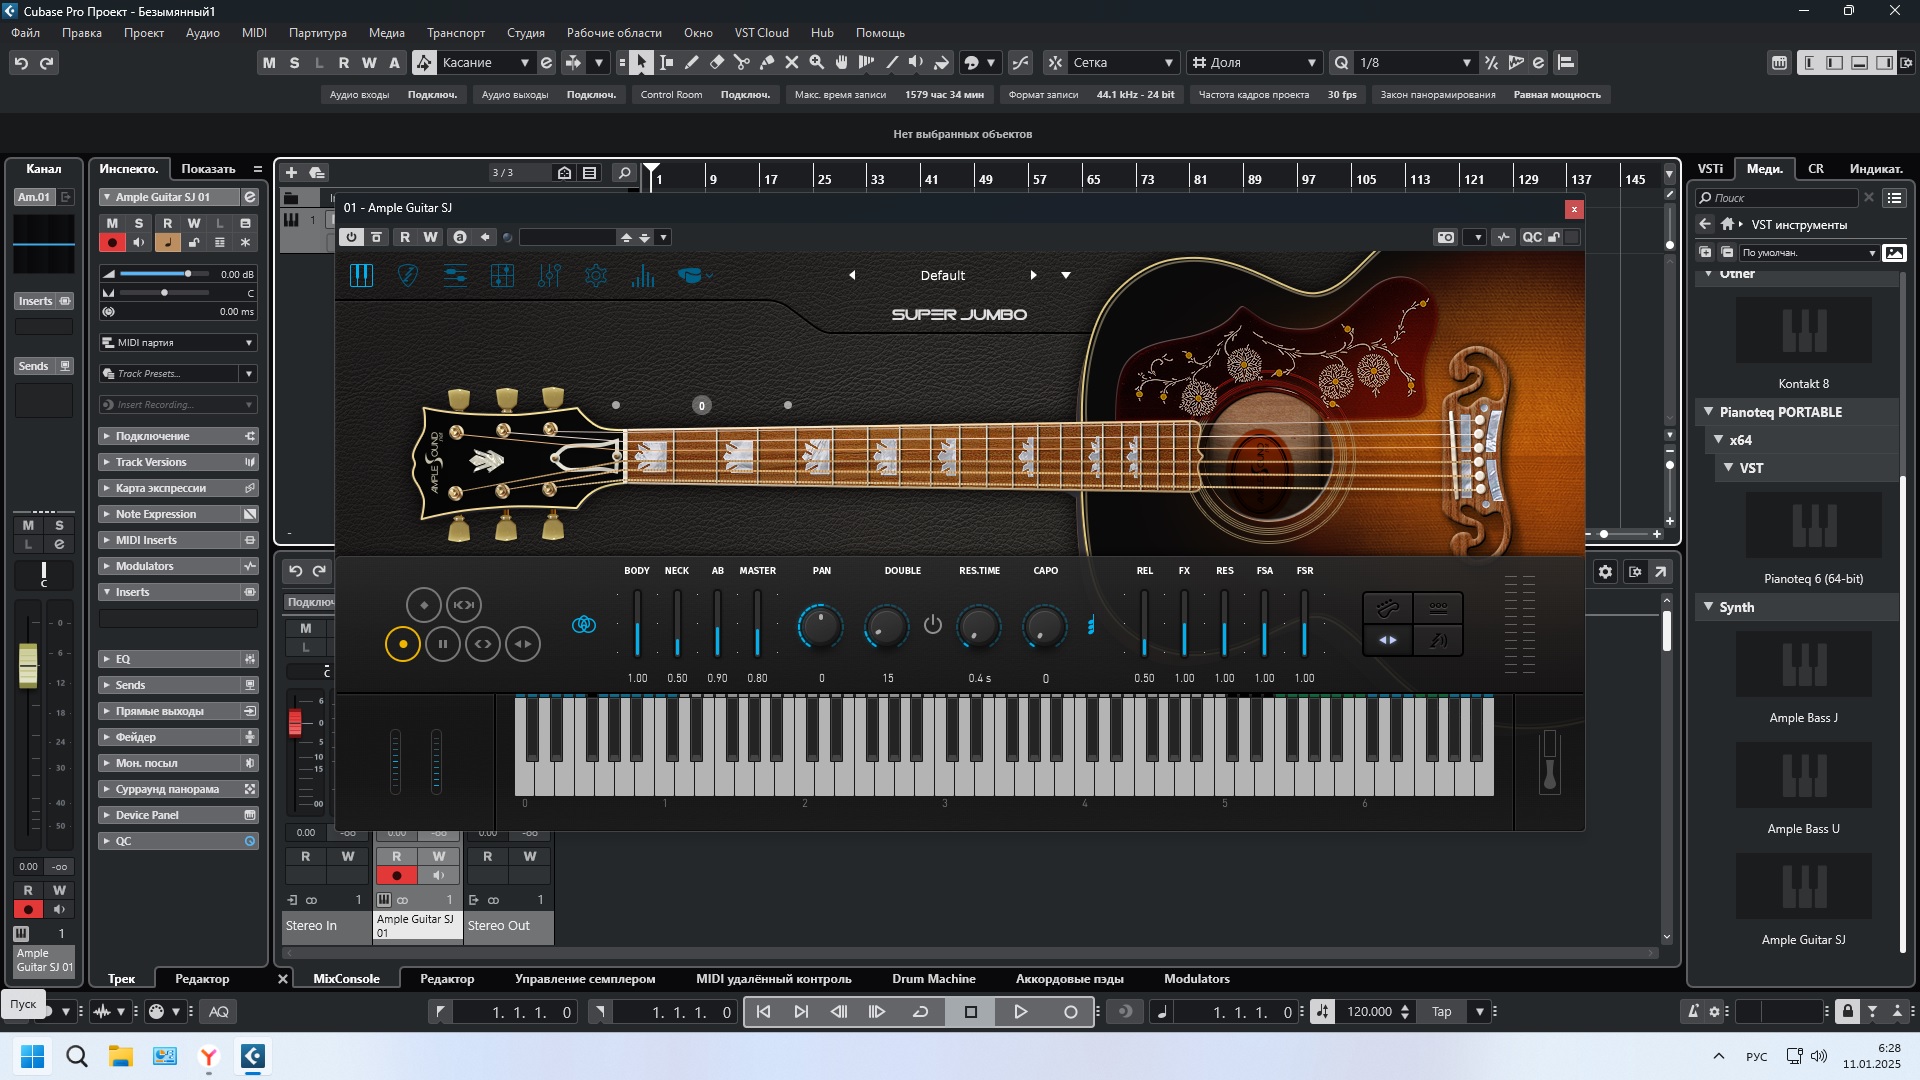
Task: Adjust inspector track volume slider 0.00 dB
Action: (165, 273)
